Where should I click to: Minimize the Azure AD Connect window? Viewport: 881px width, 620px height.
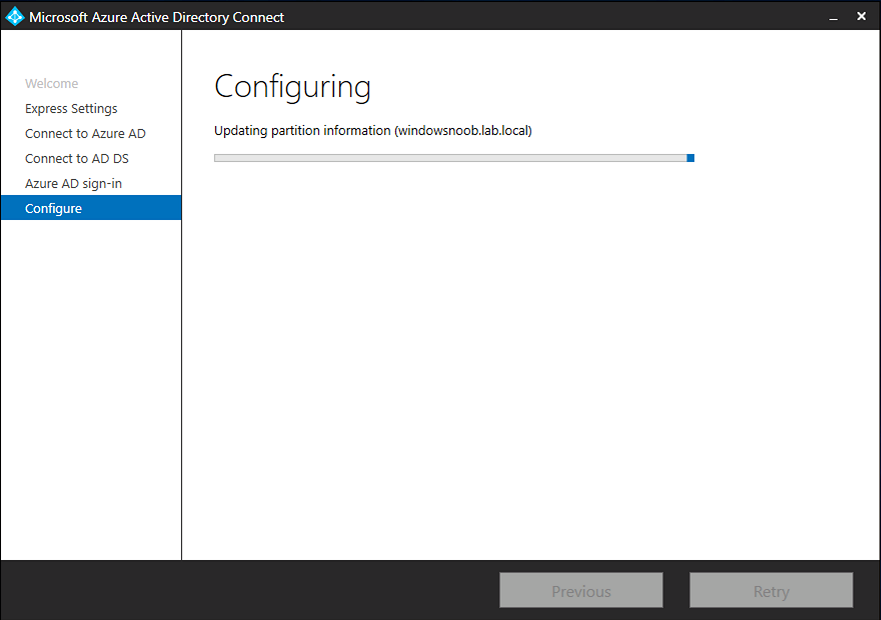(833, 17)
